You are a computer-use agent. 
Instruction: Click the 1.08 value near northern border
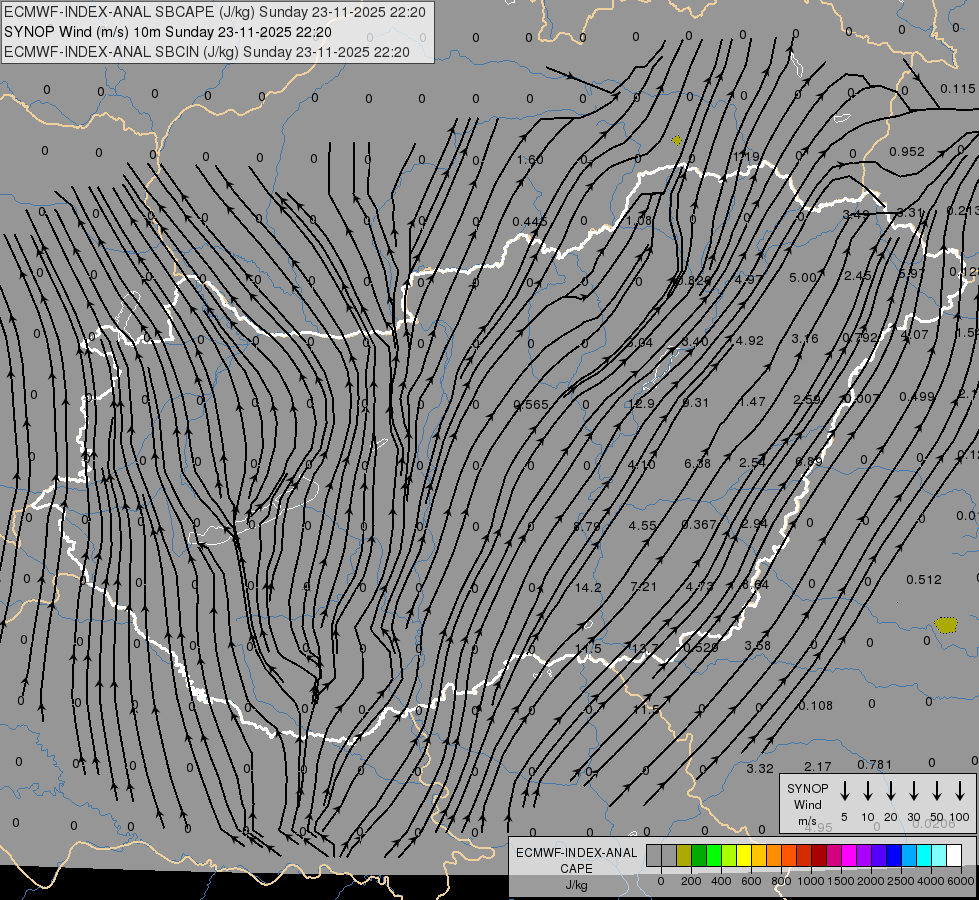(639, 220)
